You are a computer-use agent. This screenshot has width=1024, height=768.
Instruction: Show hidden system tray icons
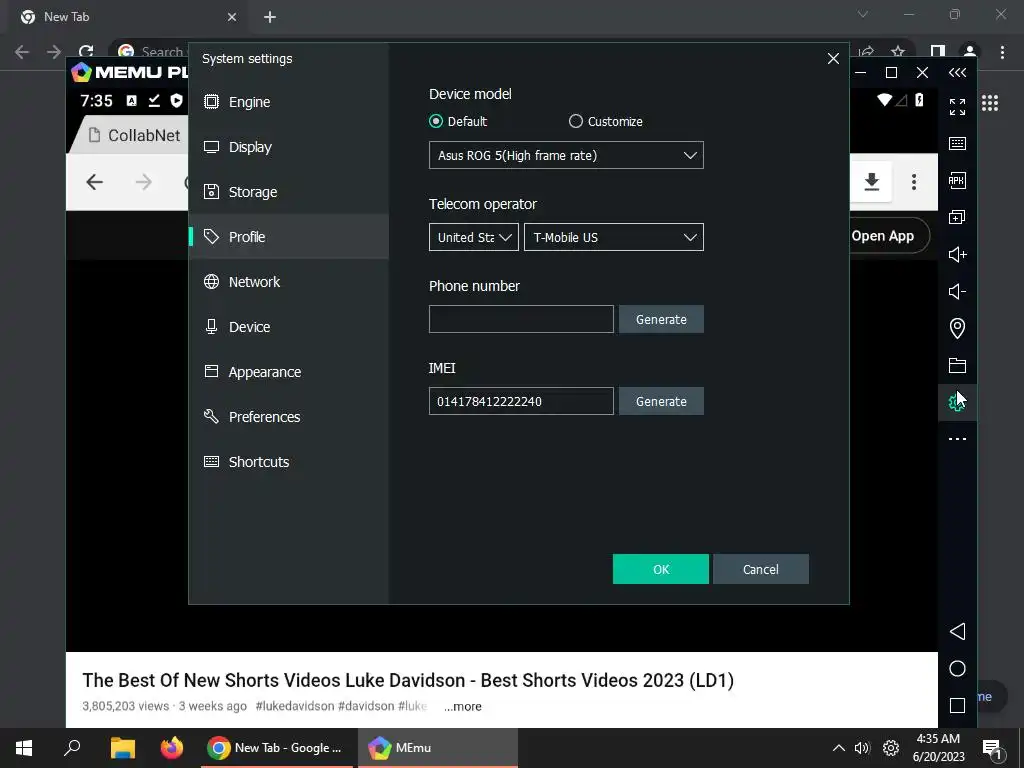click(839, 748)
